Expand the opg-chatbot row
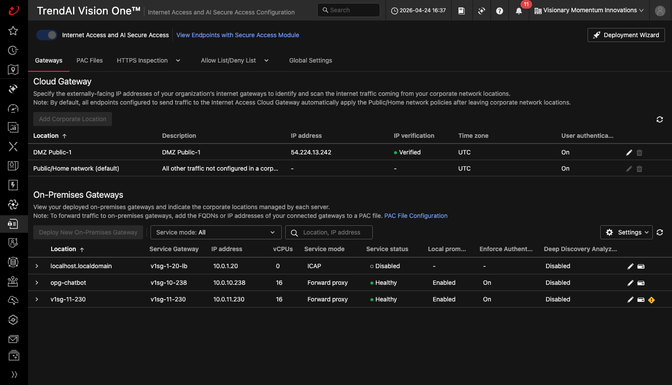The height and width of the screenshot is (385, 672). coord(37,283)
